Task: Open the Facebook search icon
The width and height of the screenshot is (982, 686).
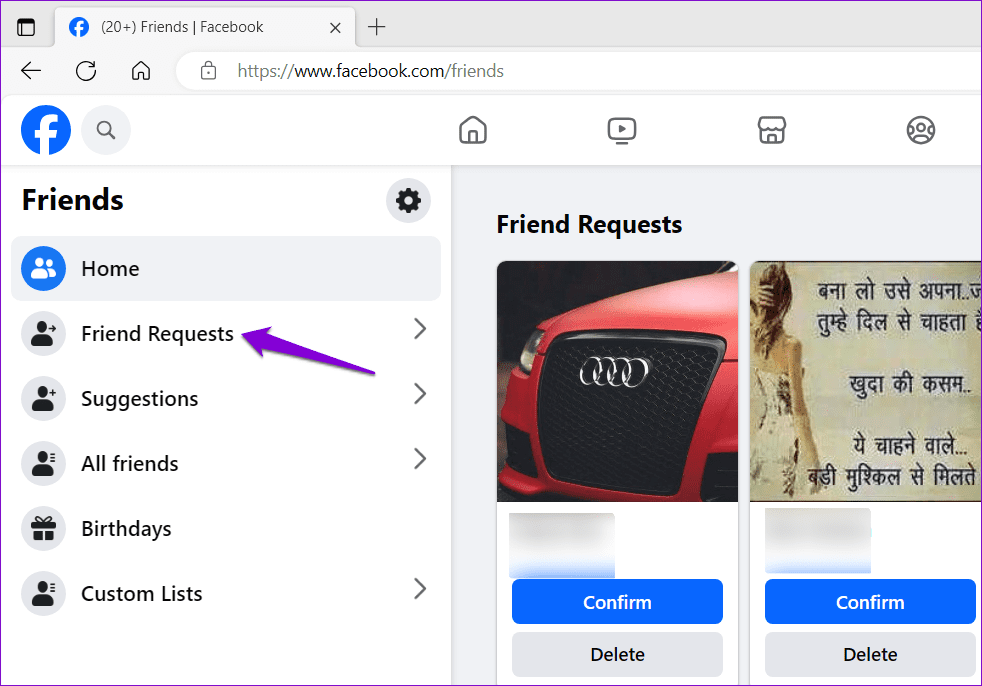Action: tap(106, 130)
